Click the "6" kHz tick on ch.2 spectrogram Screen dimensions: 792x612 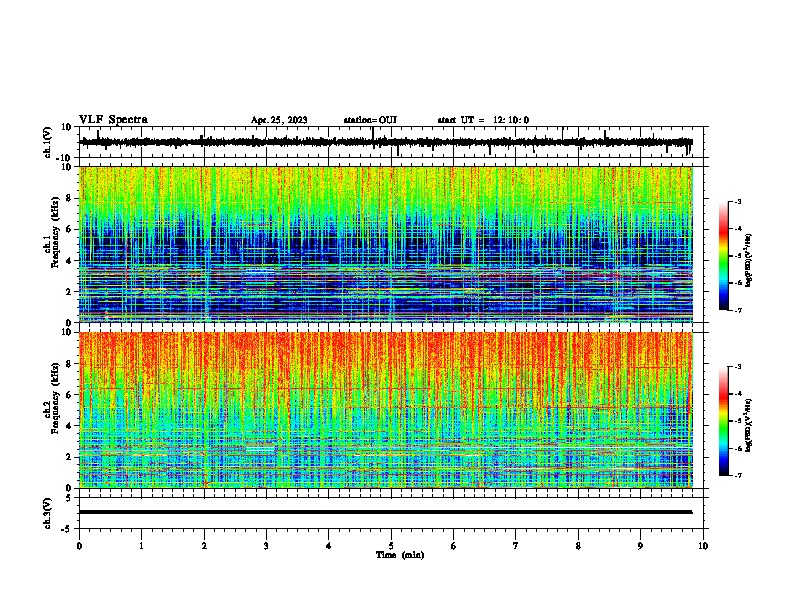point(69,395)
